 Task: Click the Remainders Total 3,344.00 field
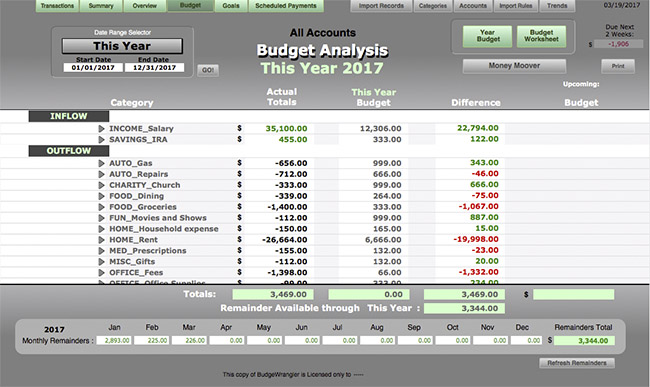[x=584, y=341]
